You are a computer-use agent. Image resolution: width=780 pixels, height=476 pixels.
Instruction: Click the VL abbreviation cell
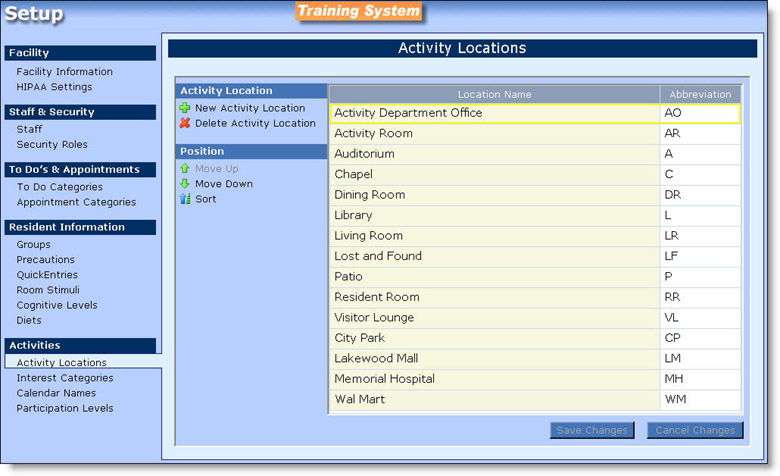[700, 317]
